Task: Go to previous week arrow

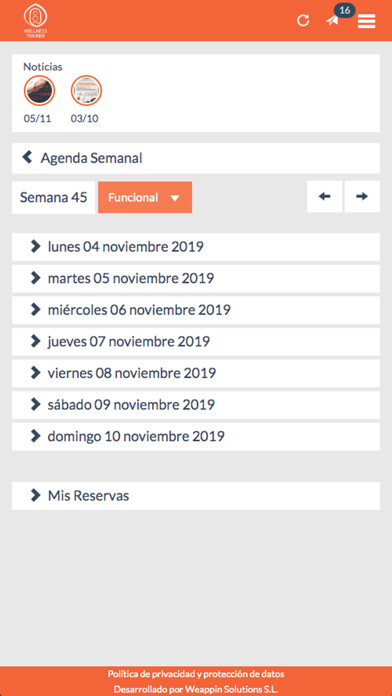Action: click(x=325, y=196)
